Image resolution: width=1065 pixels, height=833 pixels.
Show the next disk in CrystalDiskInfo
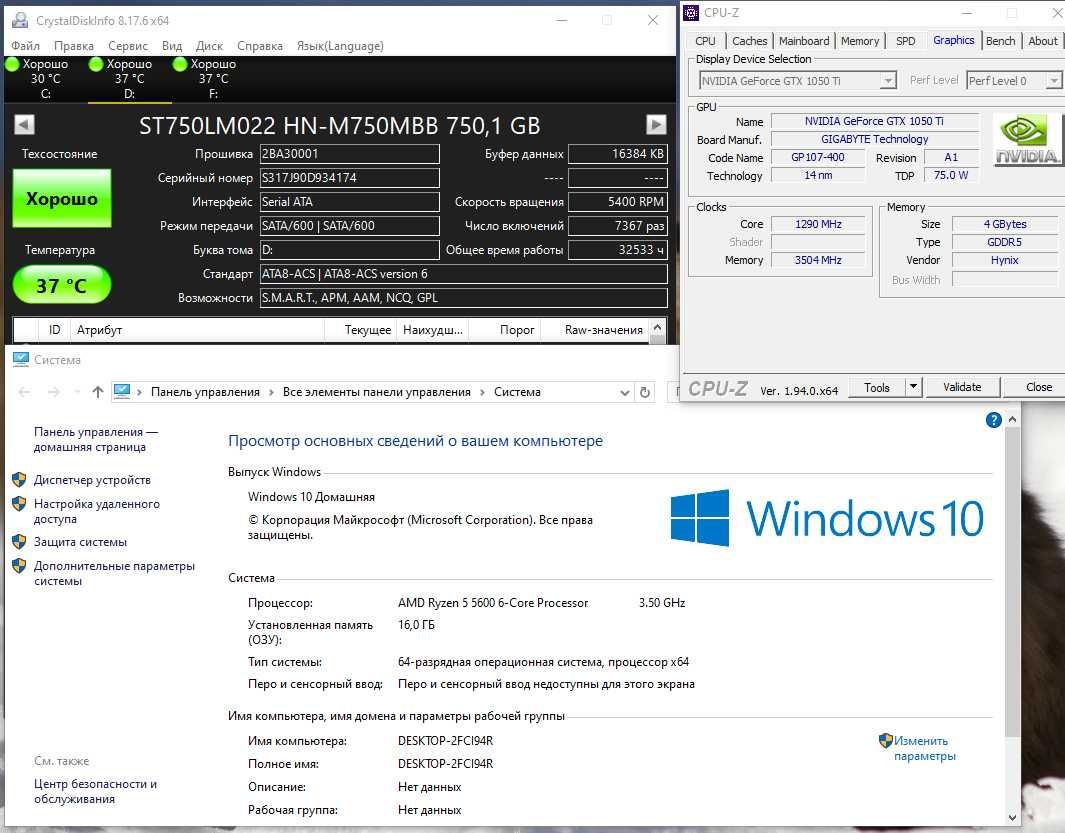(655, 124)
